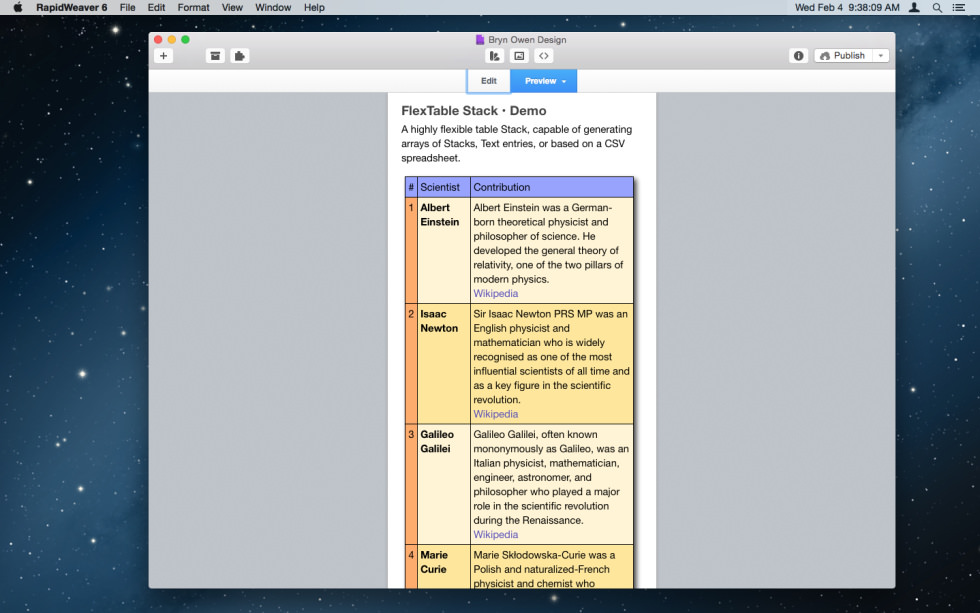Click row number 2 cell
980x613 pixels.
coord(411,364)
